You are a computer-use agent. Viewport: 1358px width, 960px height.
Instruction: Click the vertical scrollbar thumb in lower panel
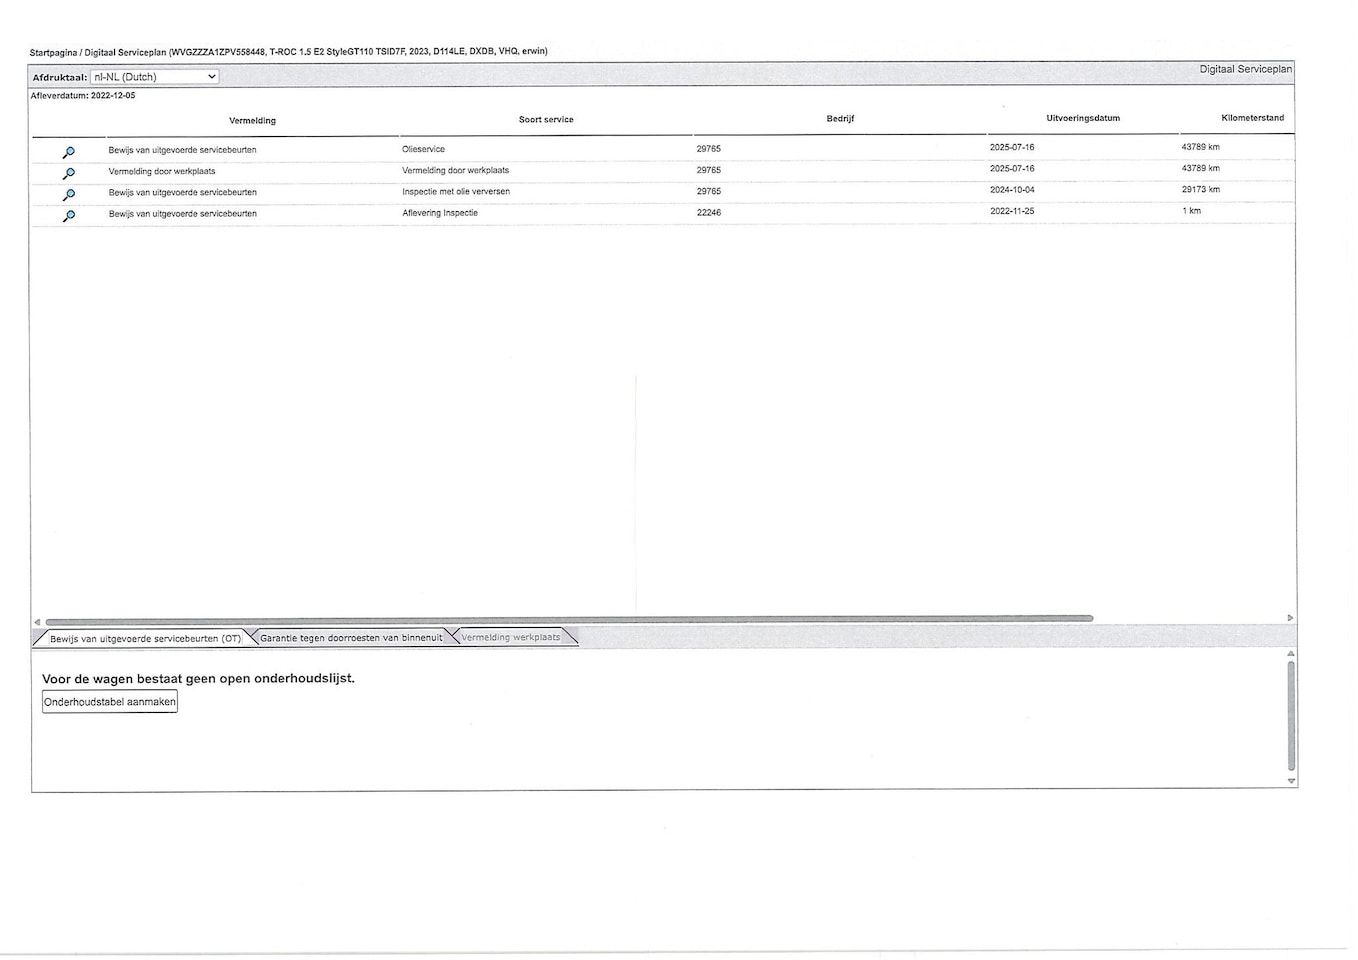point(1291,716)
